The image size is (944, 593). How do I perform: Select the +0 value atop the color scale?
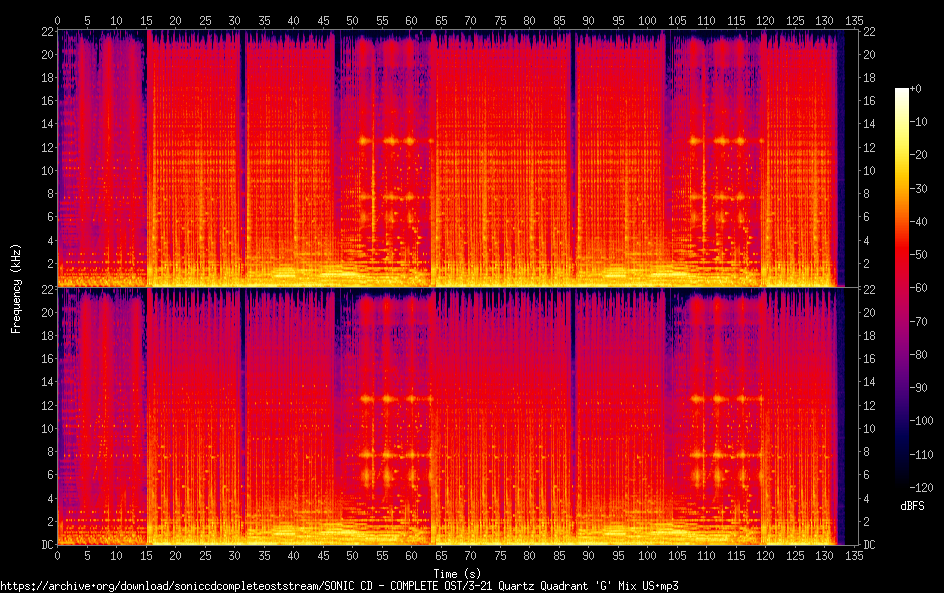(916, 89)
